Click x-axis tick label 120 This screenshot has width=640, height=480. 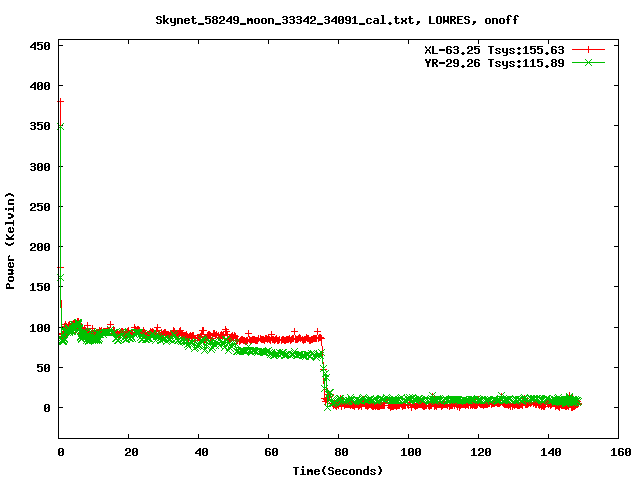point(481,452)
